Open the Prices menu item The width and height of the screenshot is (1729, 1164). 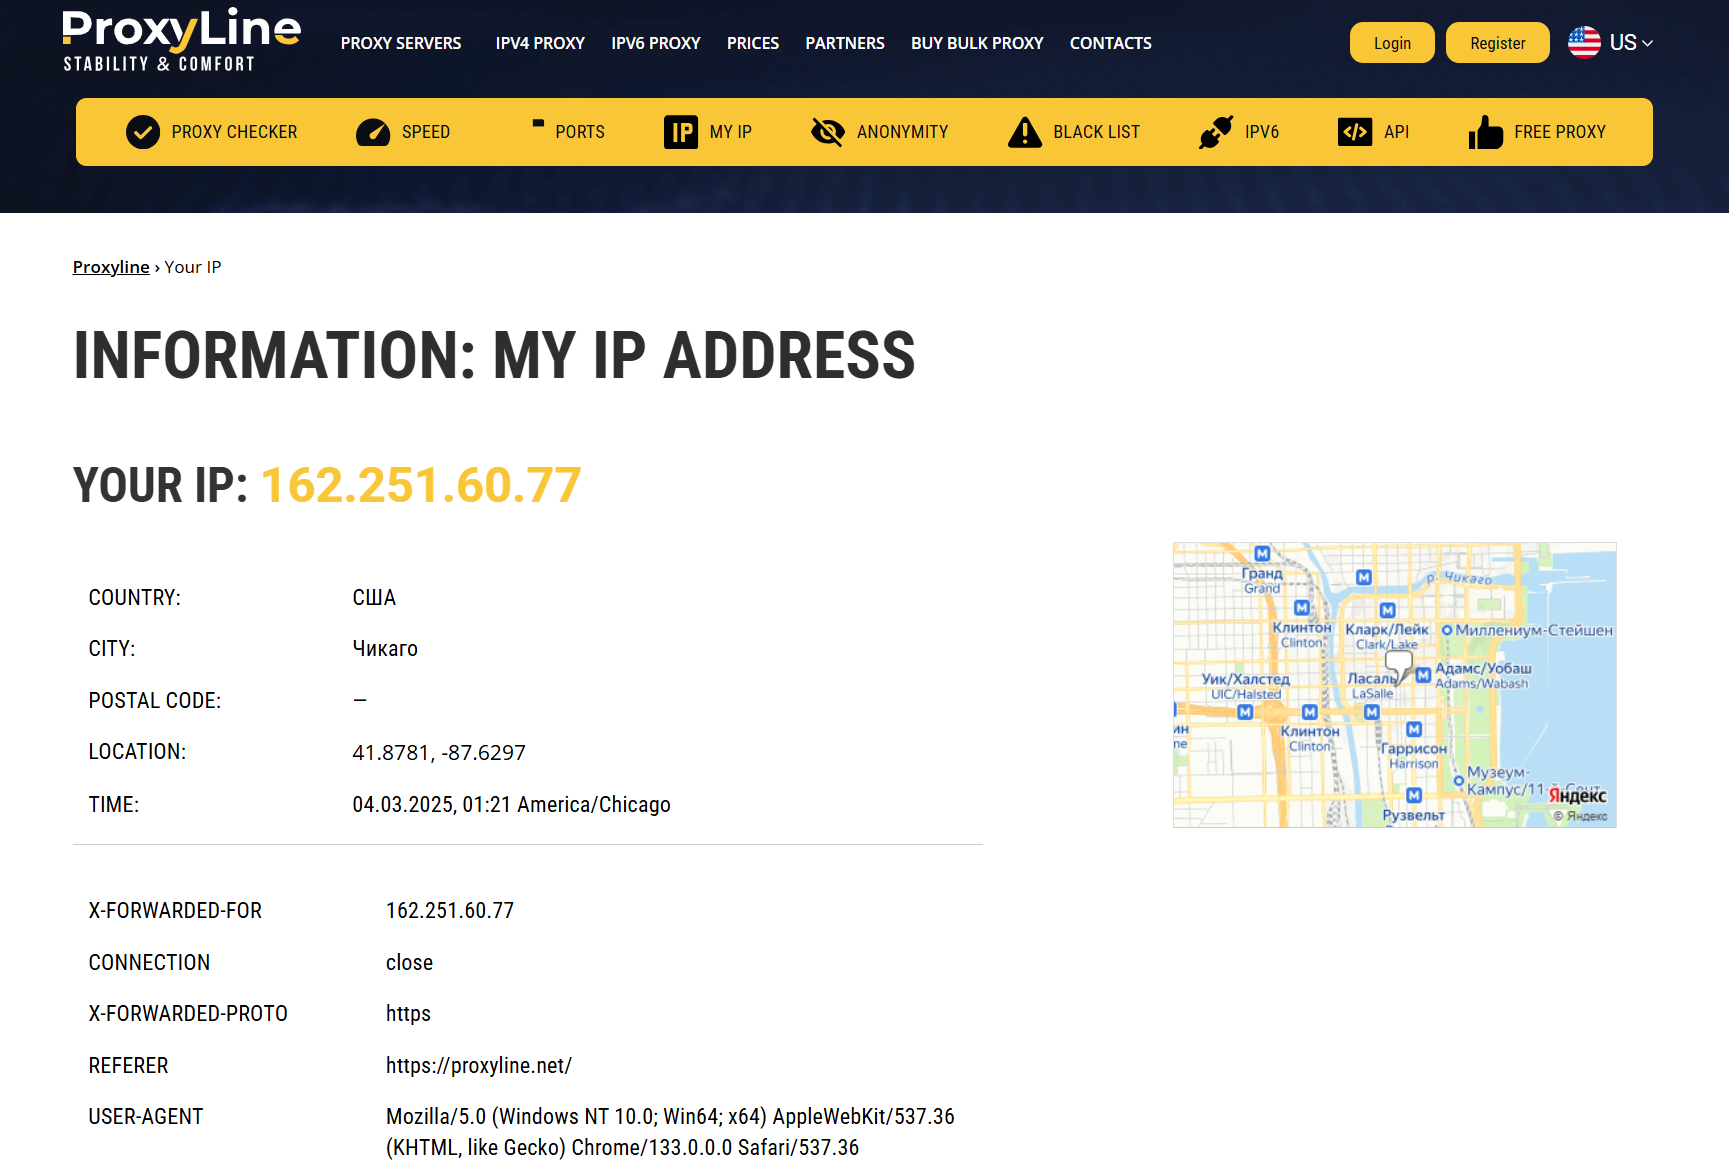tap(752, 43)
